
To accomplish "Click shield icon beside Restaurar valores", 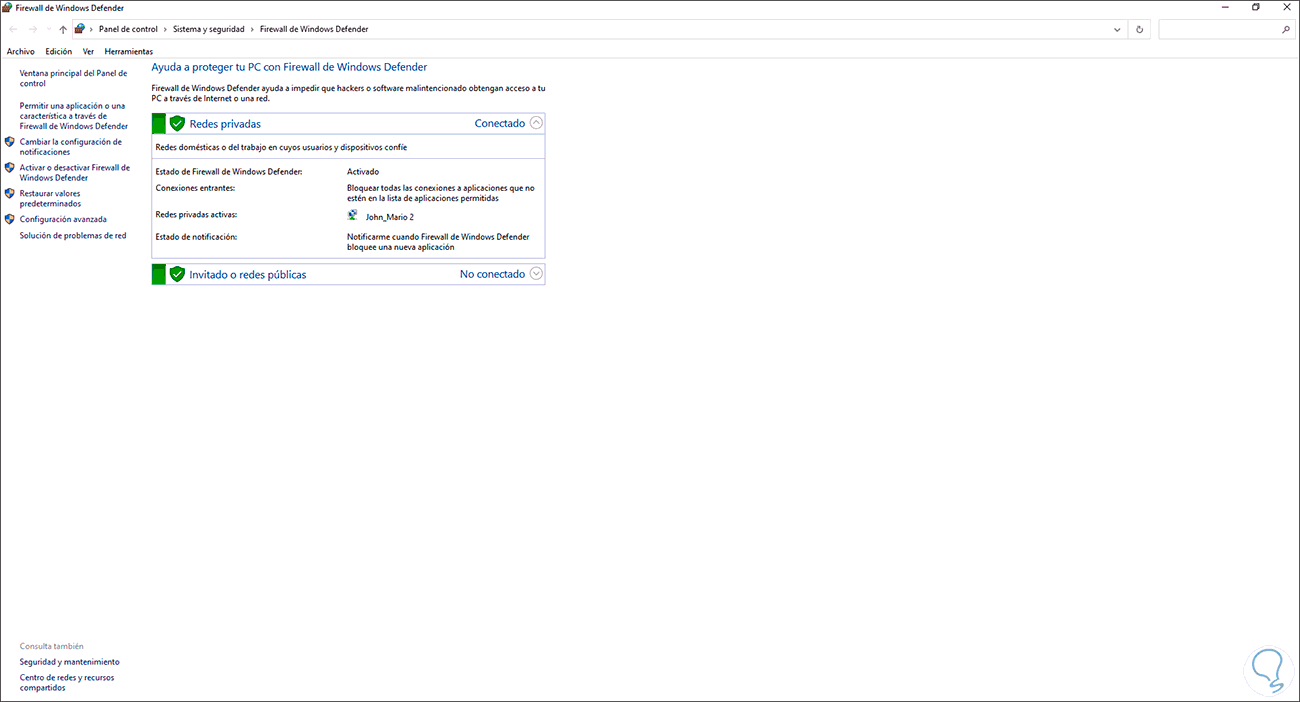I will [10, 193].
